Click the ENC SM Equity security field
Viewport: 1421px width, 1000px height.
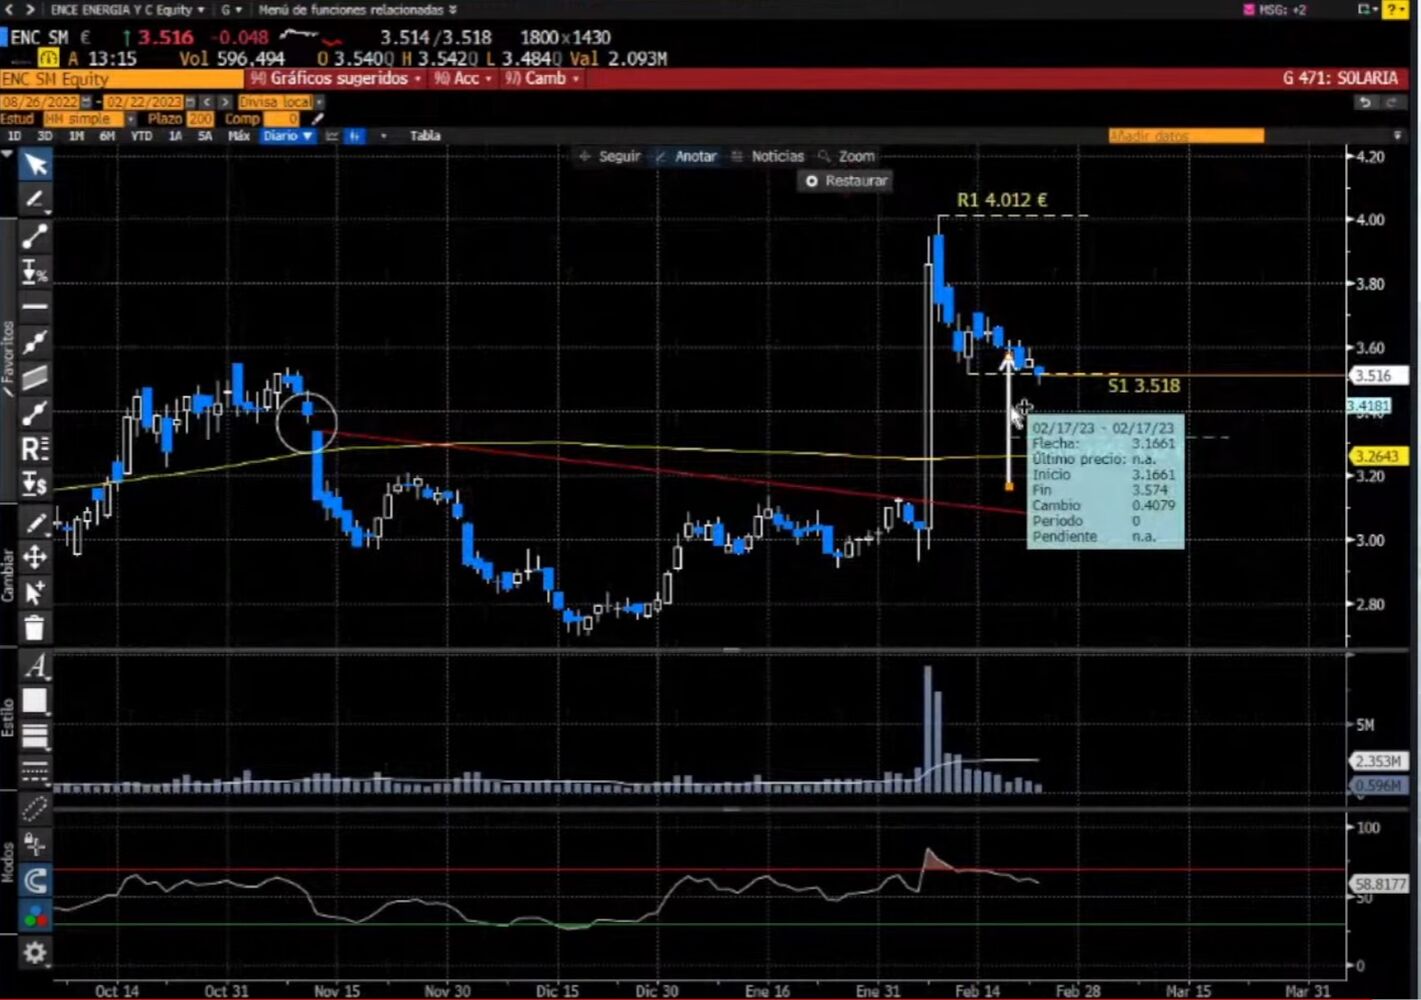point(121,78)
